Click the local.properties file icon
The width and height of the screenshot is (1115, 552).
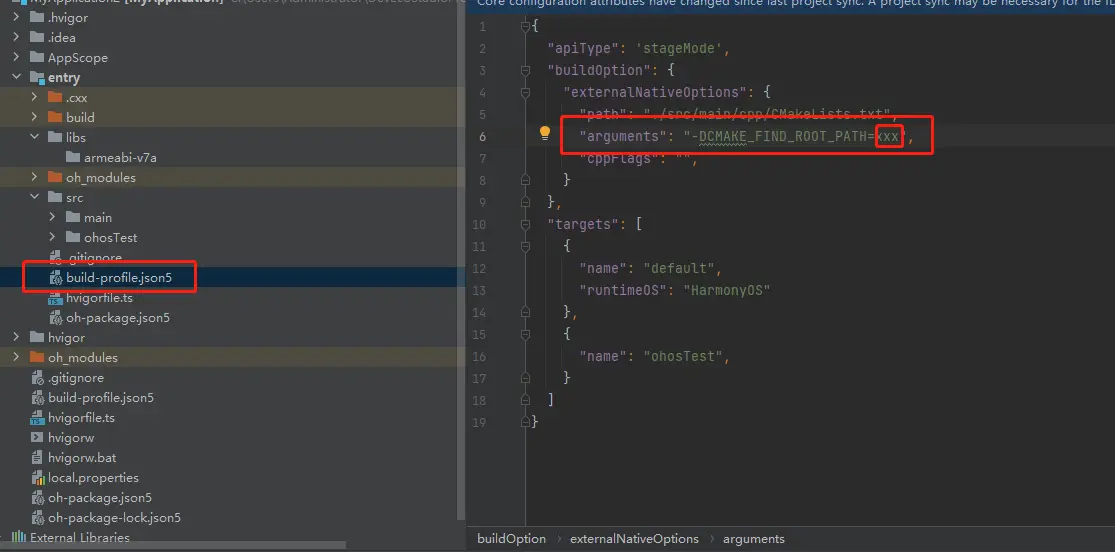click(x=37, y=477)
